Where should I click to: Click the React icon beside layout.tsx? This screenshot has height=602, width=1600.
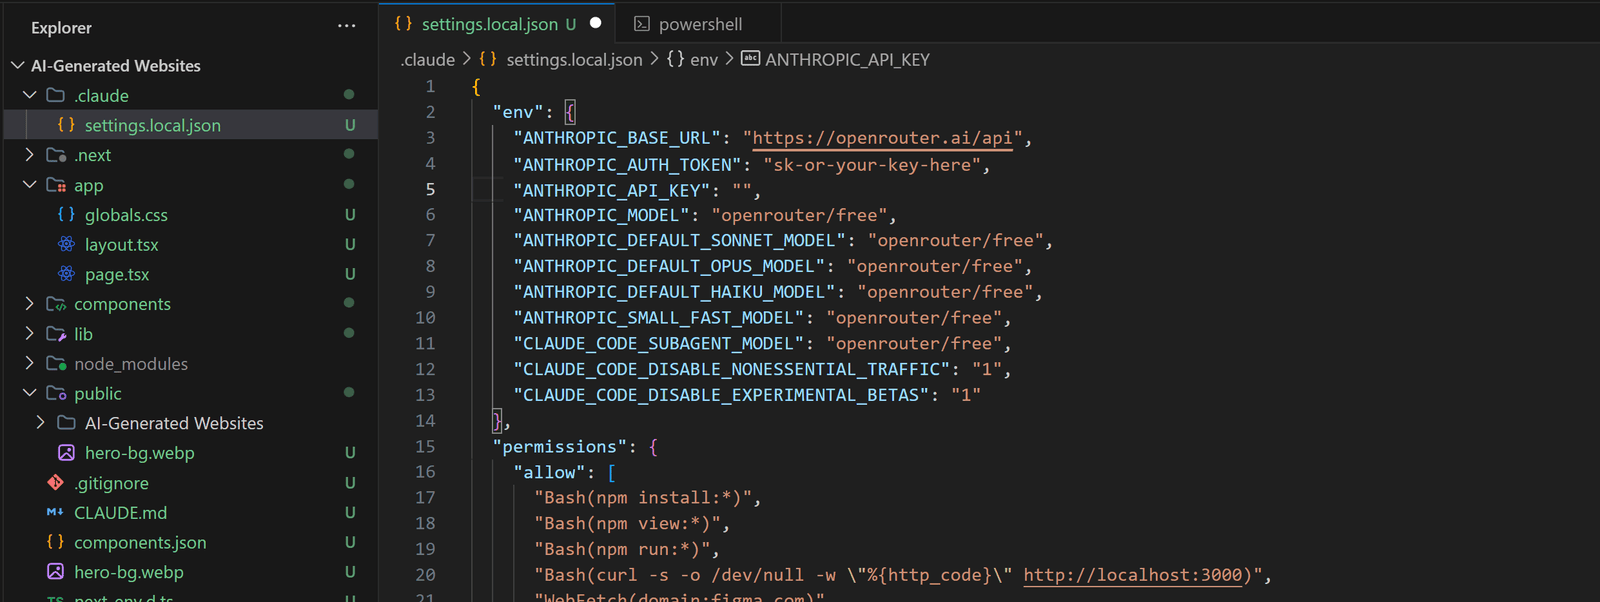point(66,244)
